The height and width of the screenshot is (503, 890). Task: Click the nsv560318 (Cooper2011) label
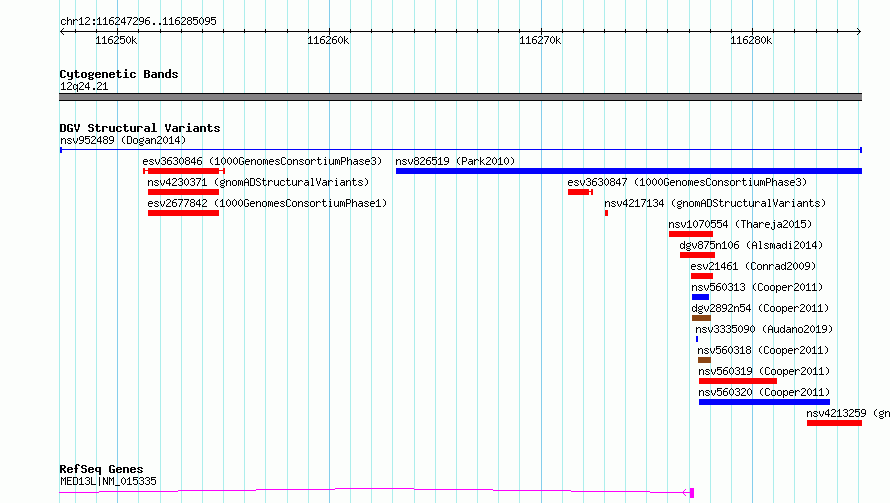pyautogui.click(x=763, y=350)
